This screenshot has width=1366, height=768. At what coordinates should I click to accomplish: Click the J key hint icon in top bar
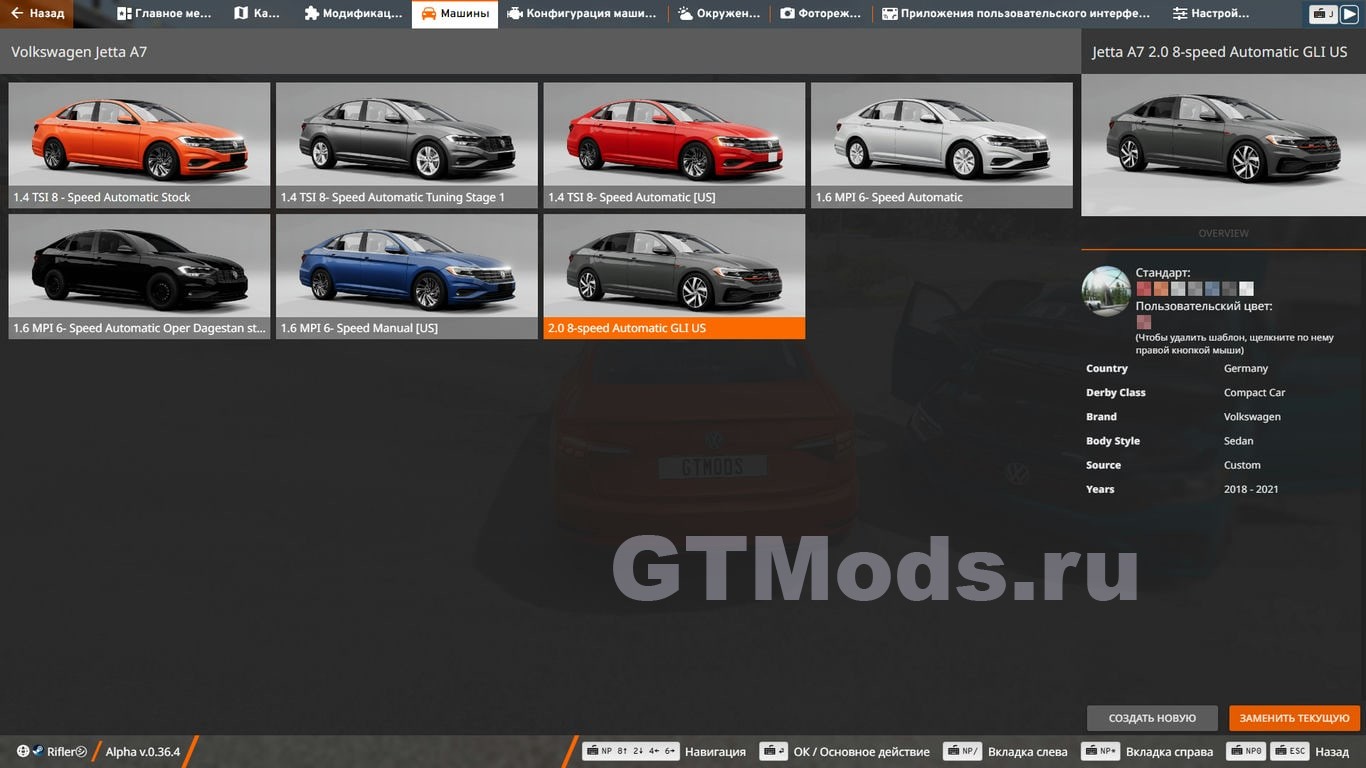point(1325,14)
